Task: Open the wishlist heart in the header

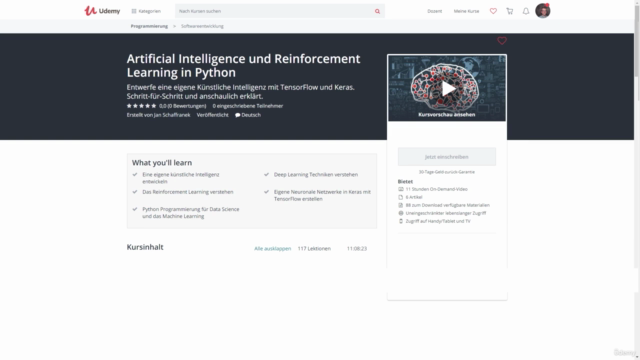Action: pyautogui.click(x=493, y=11)
